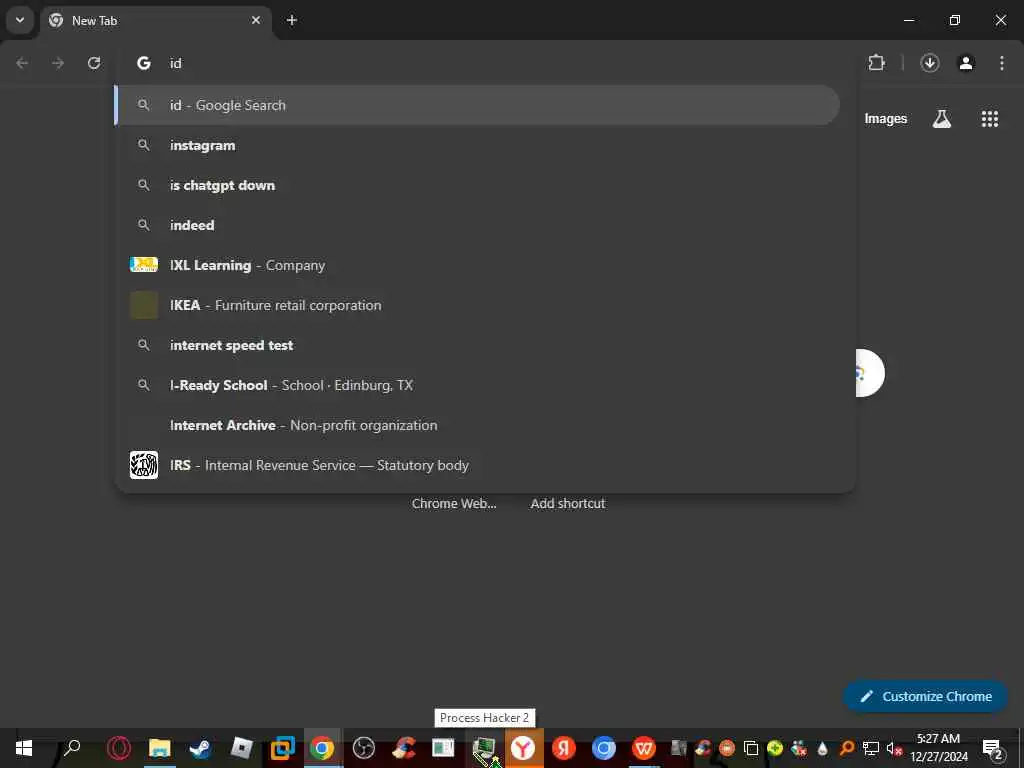Viewport: 1024px width, 768px height.
Task: Open the Google apps grid
Action: [989, 119]
